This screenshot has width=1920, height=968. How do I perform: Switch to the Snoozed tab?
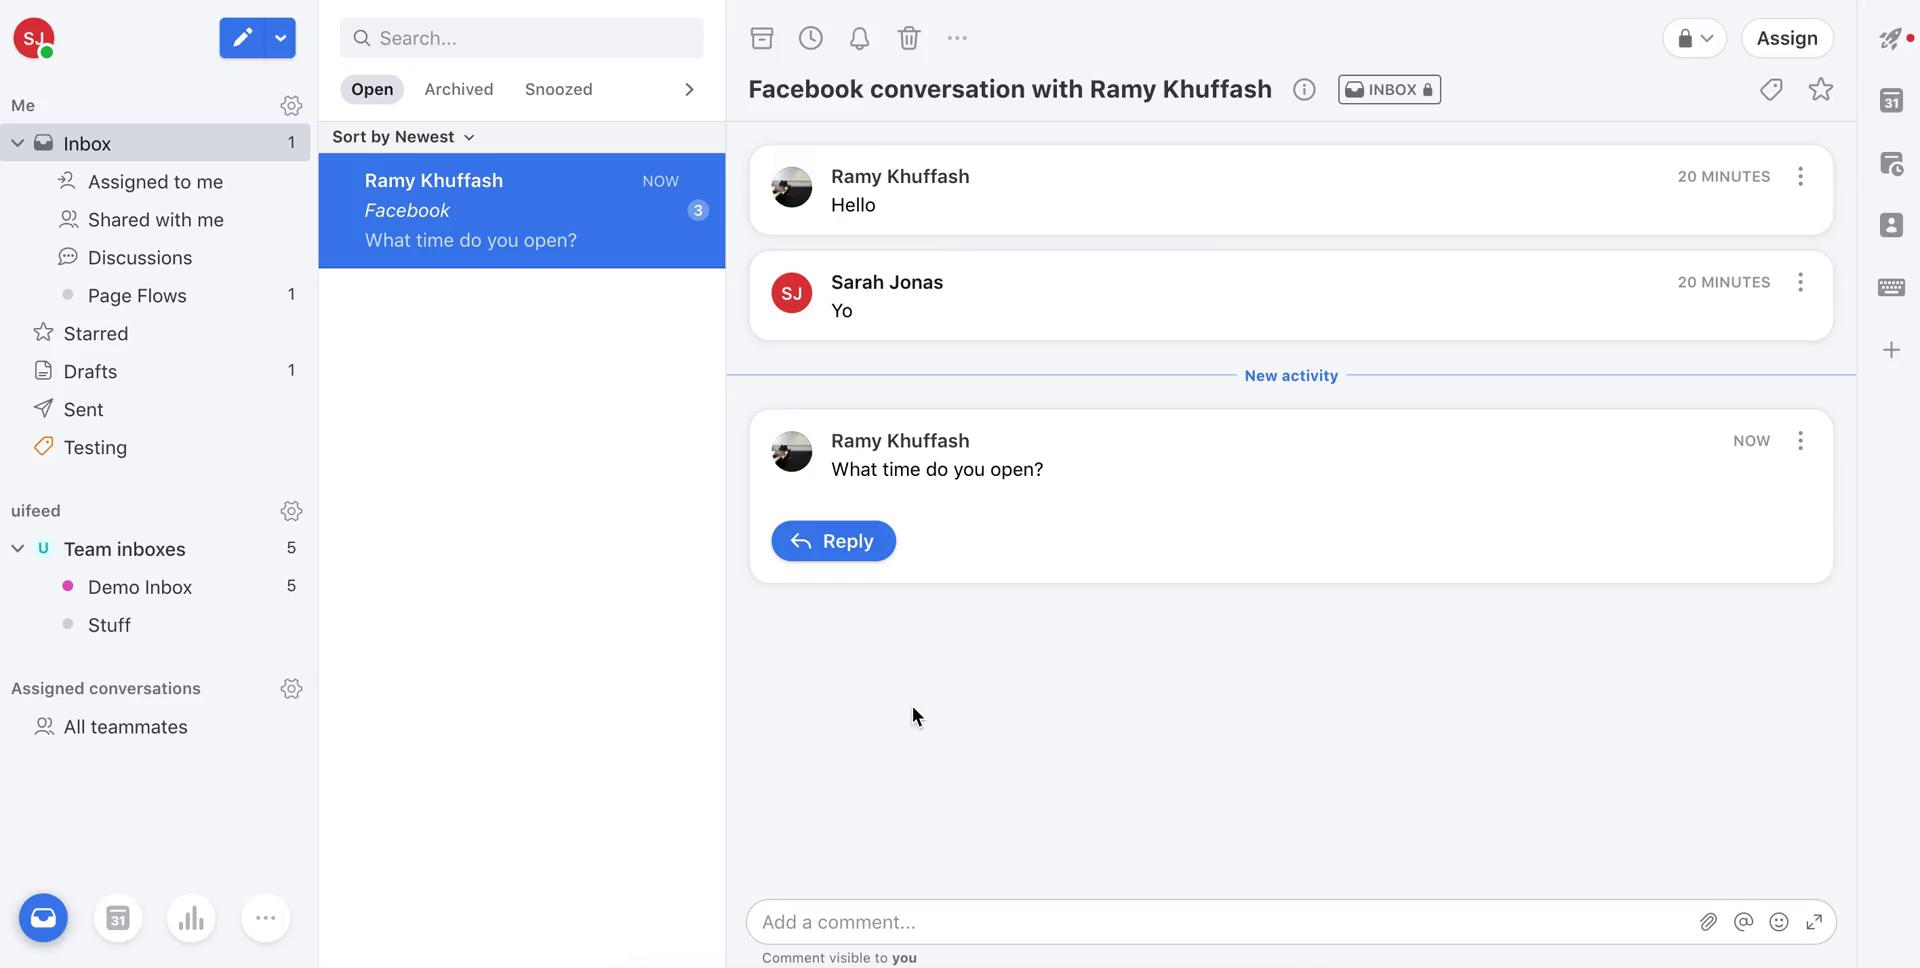coord(559,89)
